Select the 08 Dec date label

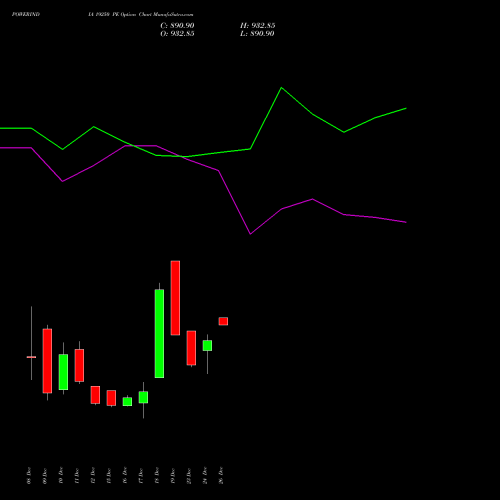(x=29, y=476)
